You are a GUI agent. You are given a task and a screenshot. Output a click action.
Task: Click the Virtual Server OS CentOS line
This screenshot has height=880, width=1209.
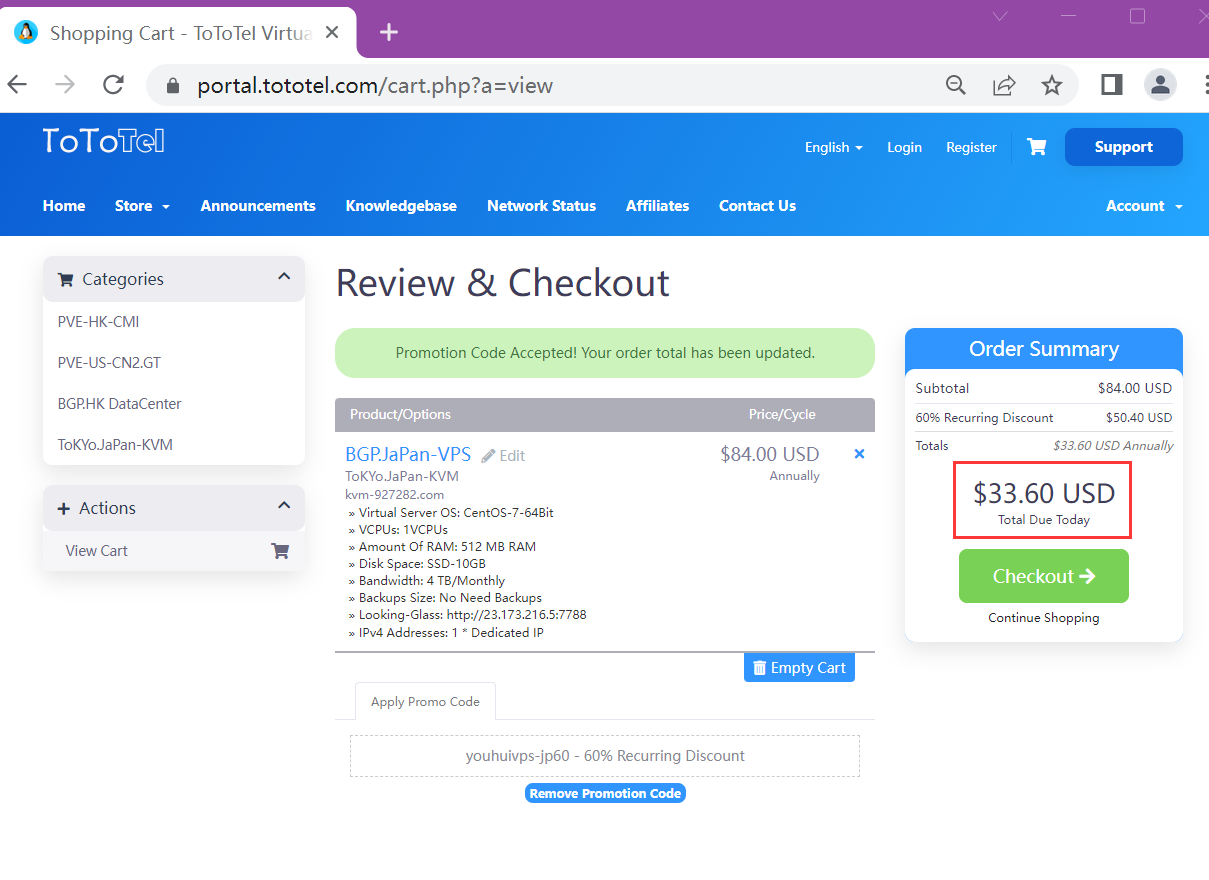point(450,512)
